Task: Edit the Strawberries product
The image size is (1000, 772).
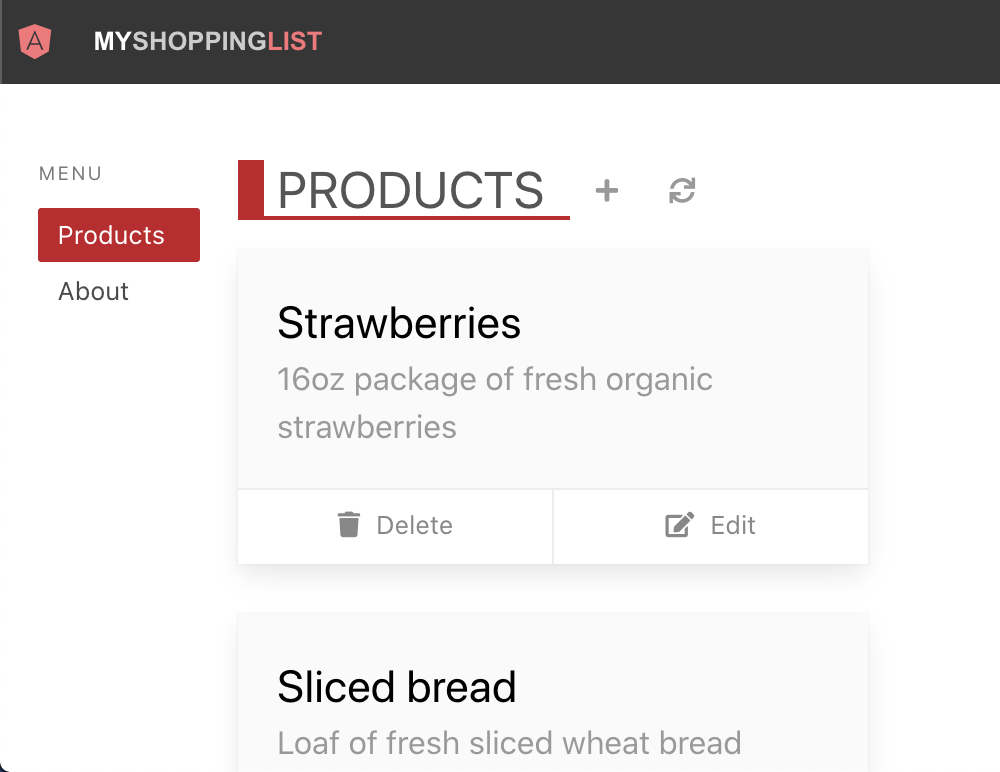Action: point(711,525)
